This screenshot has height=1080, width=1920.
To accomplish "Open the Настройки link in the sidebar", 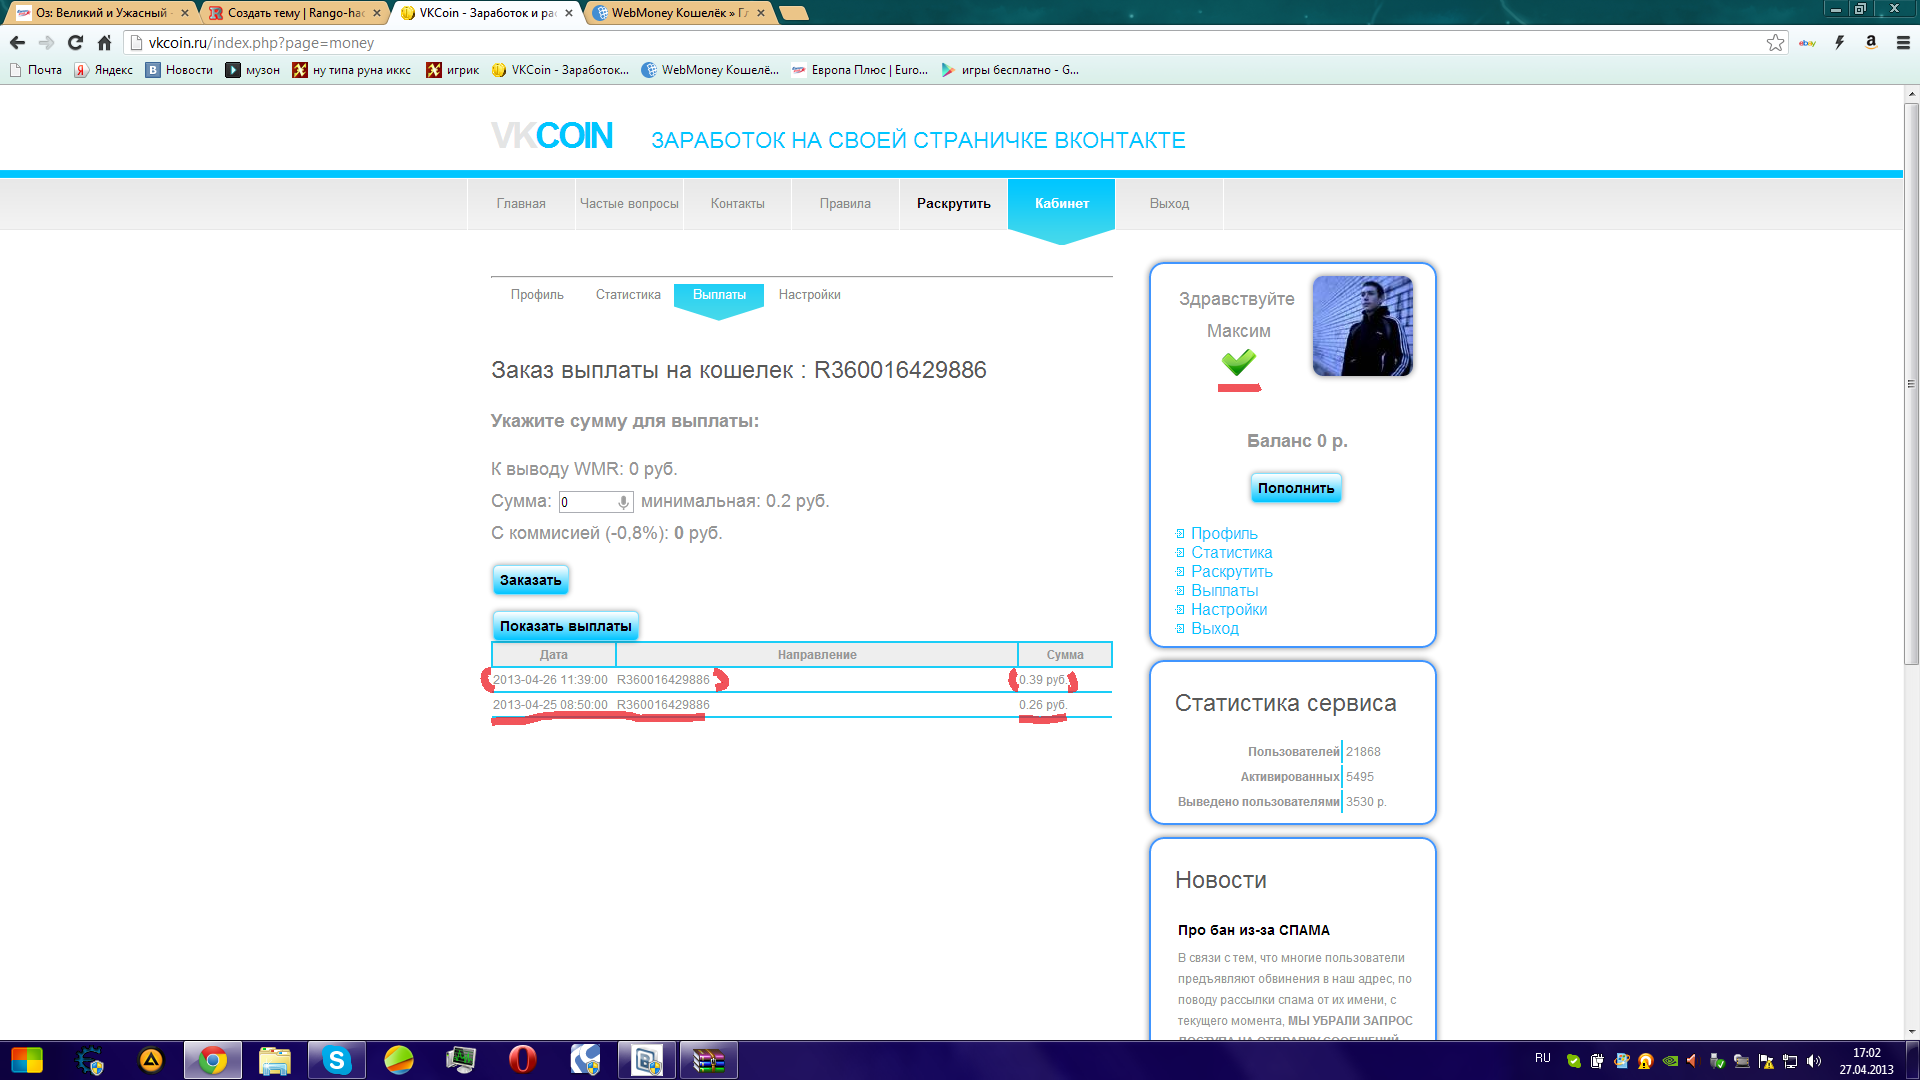I will (x=1229, y=610).
